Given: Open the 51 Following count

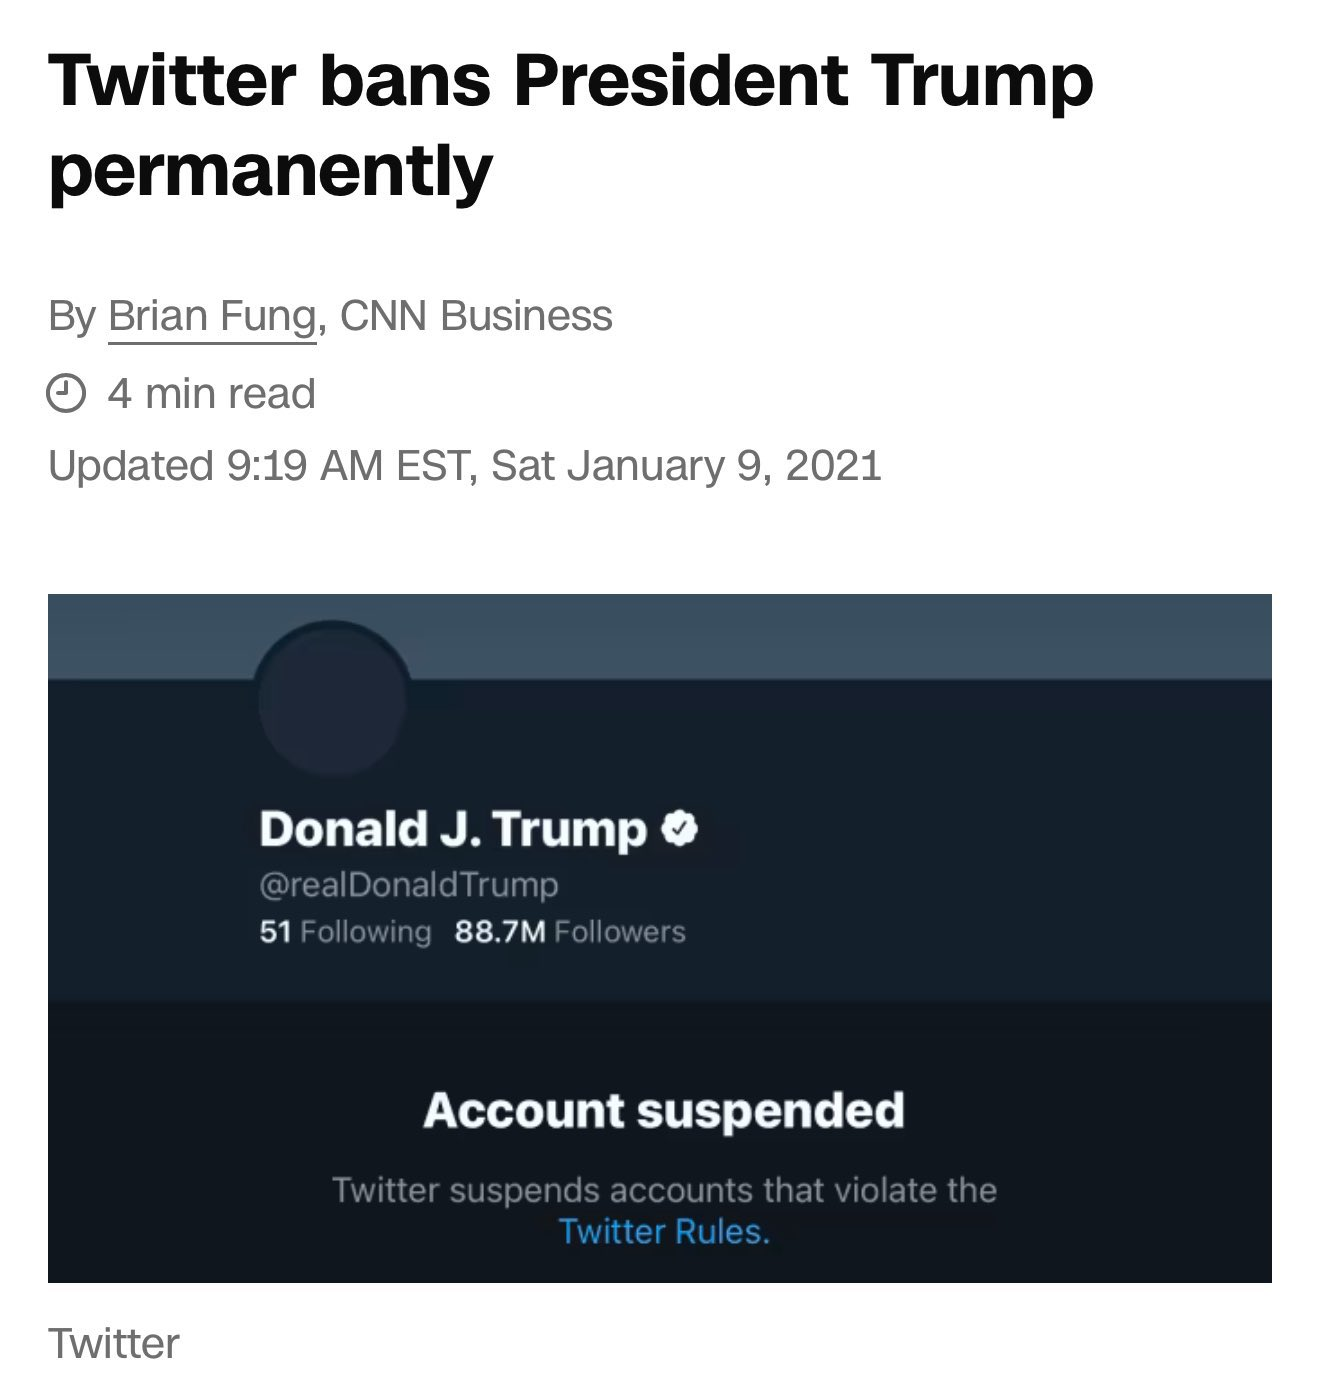Looking at the screenshot, I should (x=345, y=932).
